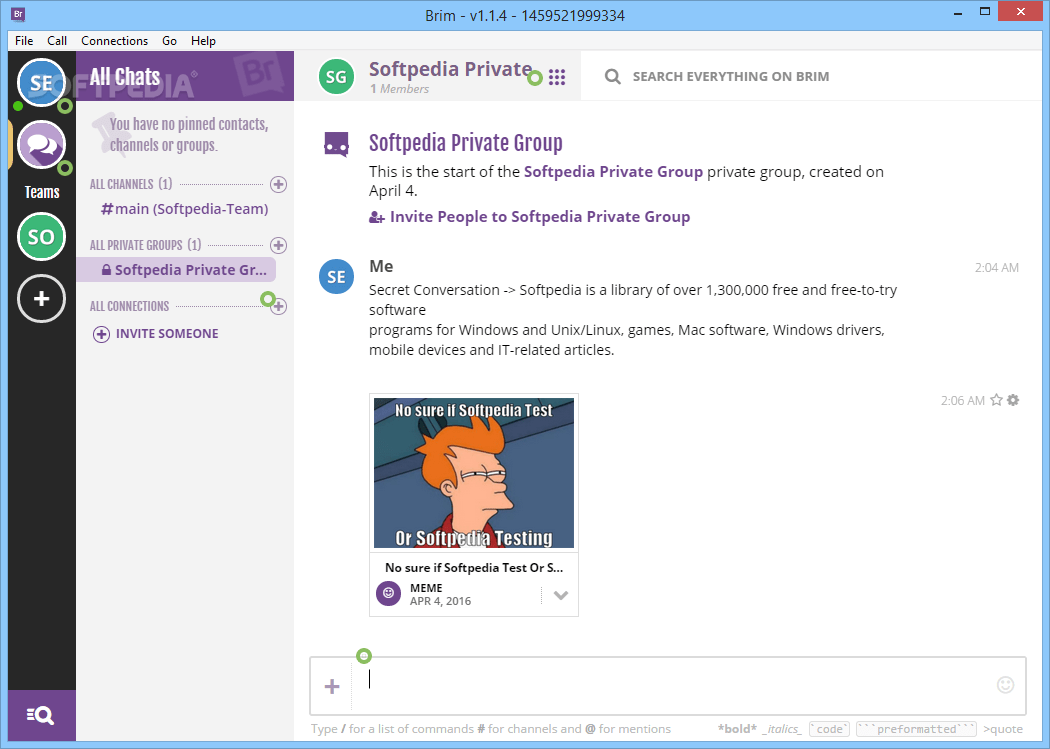Click the Softpedia Private Group heading
The height and width of the screenshot is (749, 1050).
pyautogui.click(x=465, y=143)
